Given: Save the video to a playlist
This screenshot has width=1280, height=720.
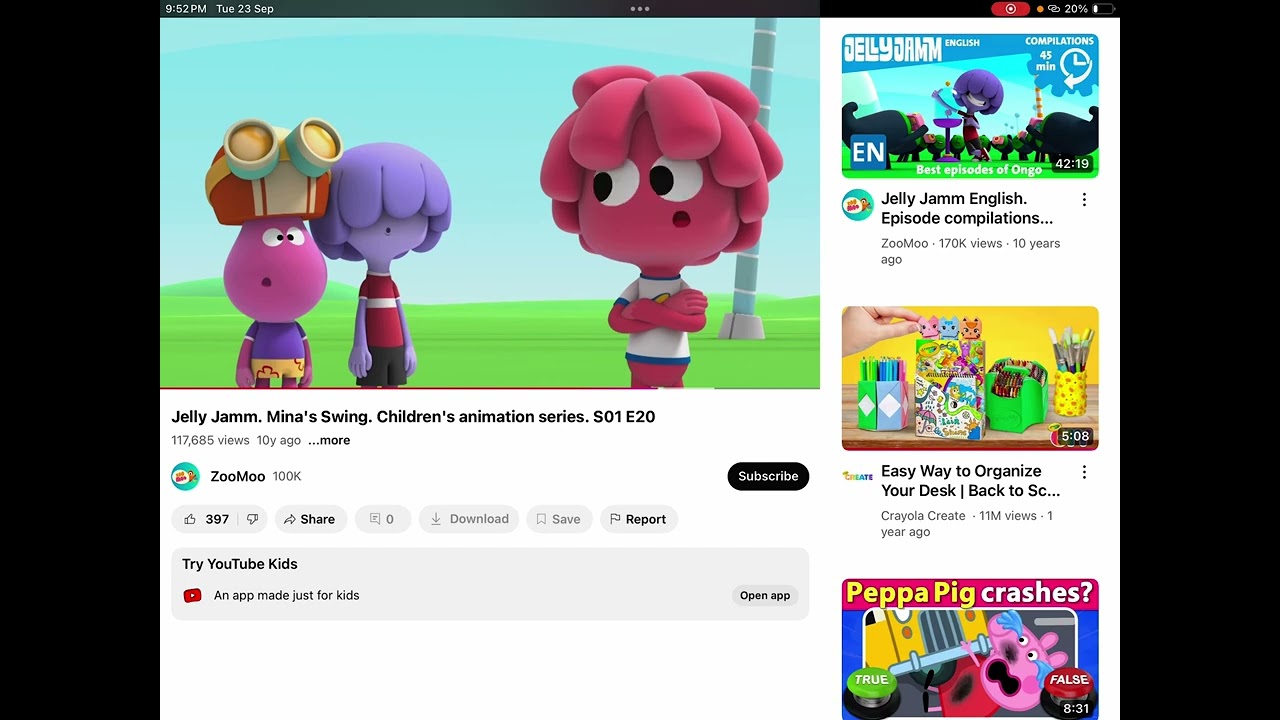Looking at the screenshot, I should click(x=558, y=519).
